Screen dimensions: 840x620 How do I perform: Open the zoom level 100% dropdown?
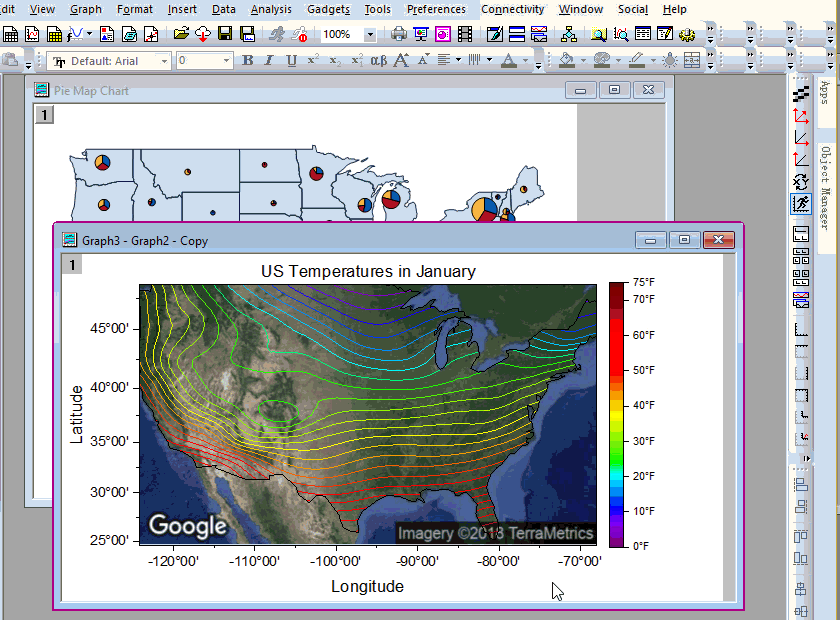click(x=369, y=33)
